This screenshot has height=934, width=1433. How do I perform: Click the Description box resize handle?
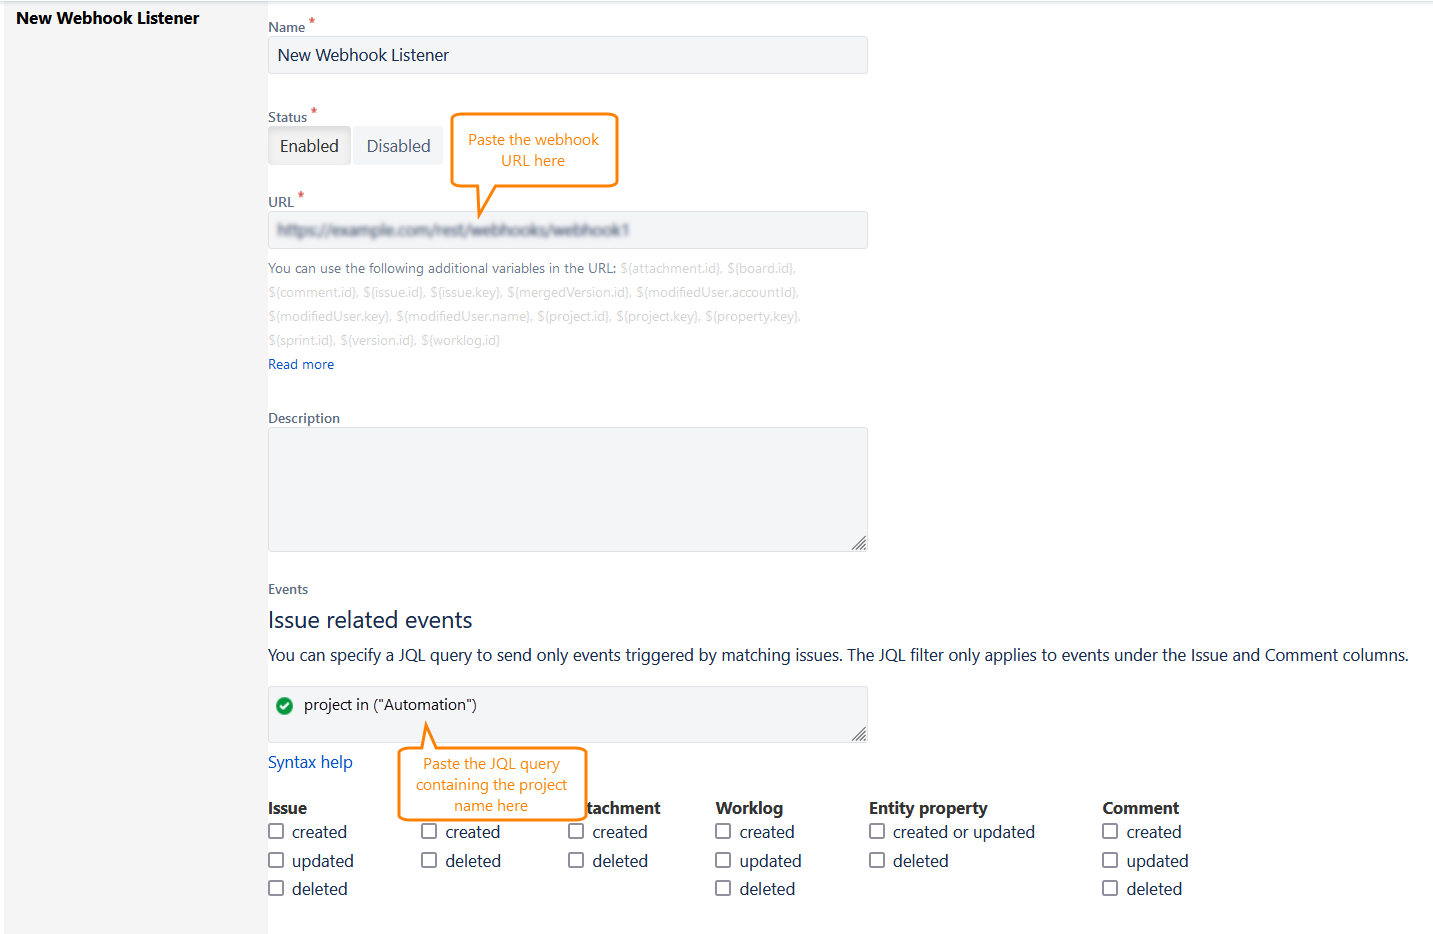pos(859,543)
